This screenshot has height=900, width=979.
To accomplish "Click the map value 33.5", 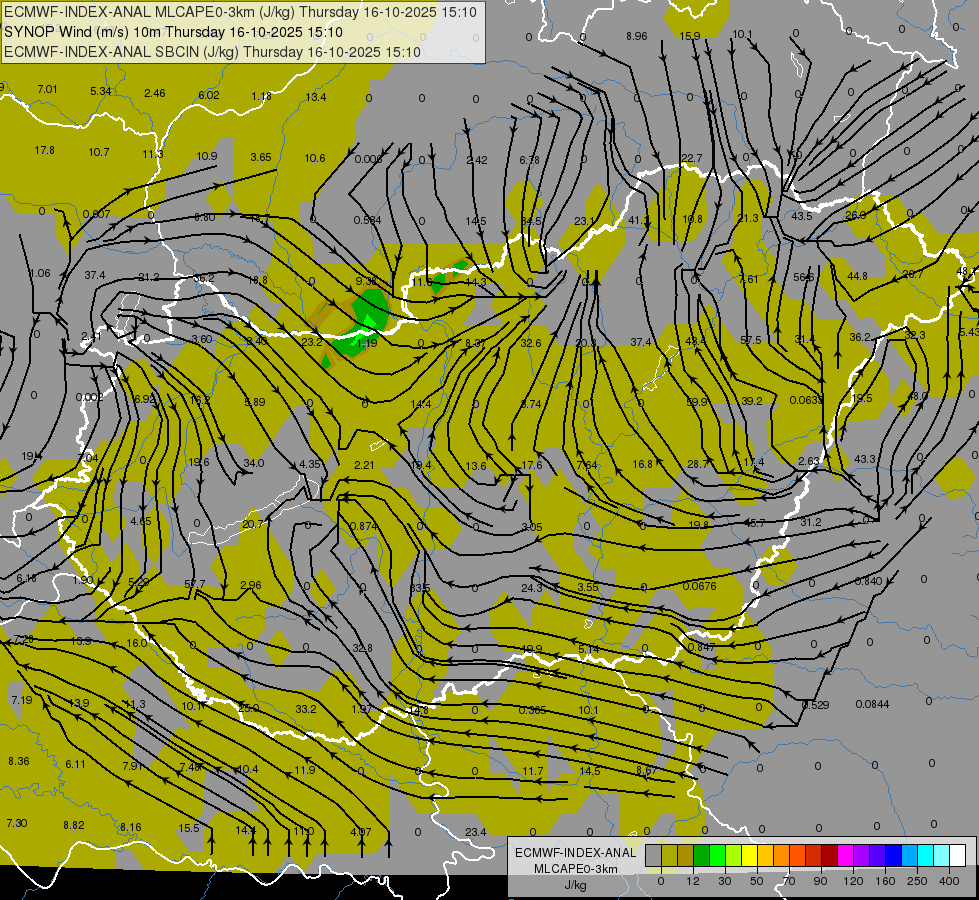I will 420,588.
